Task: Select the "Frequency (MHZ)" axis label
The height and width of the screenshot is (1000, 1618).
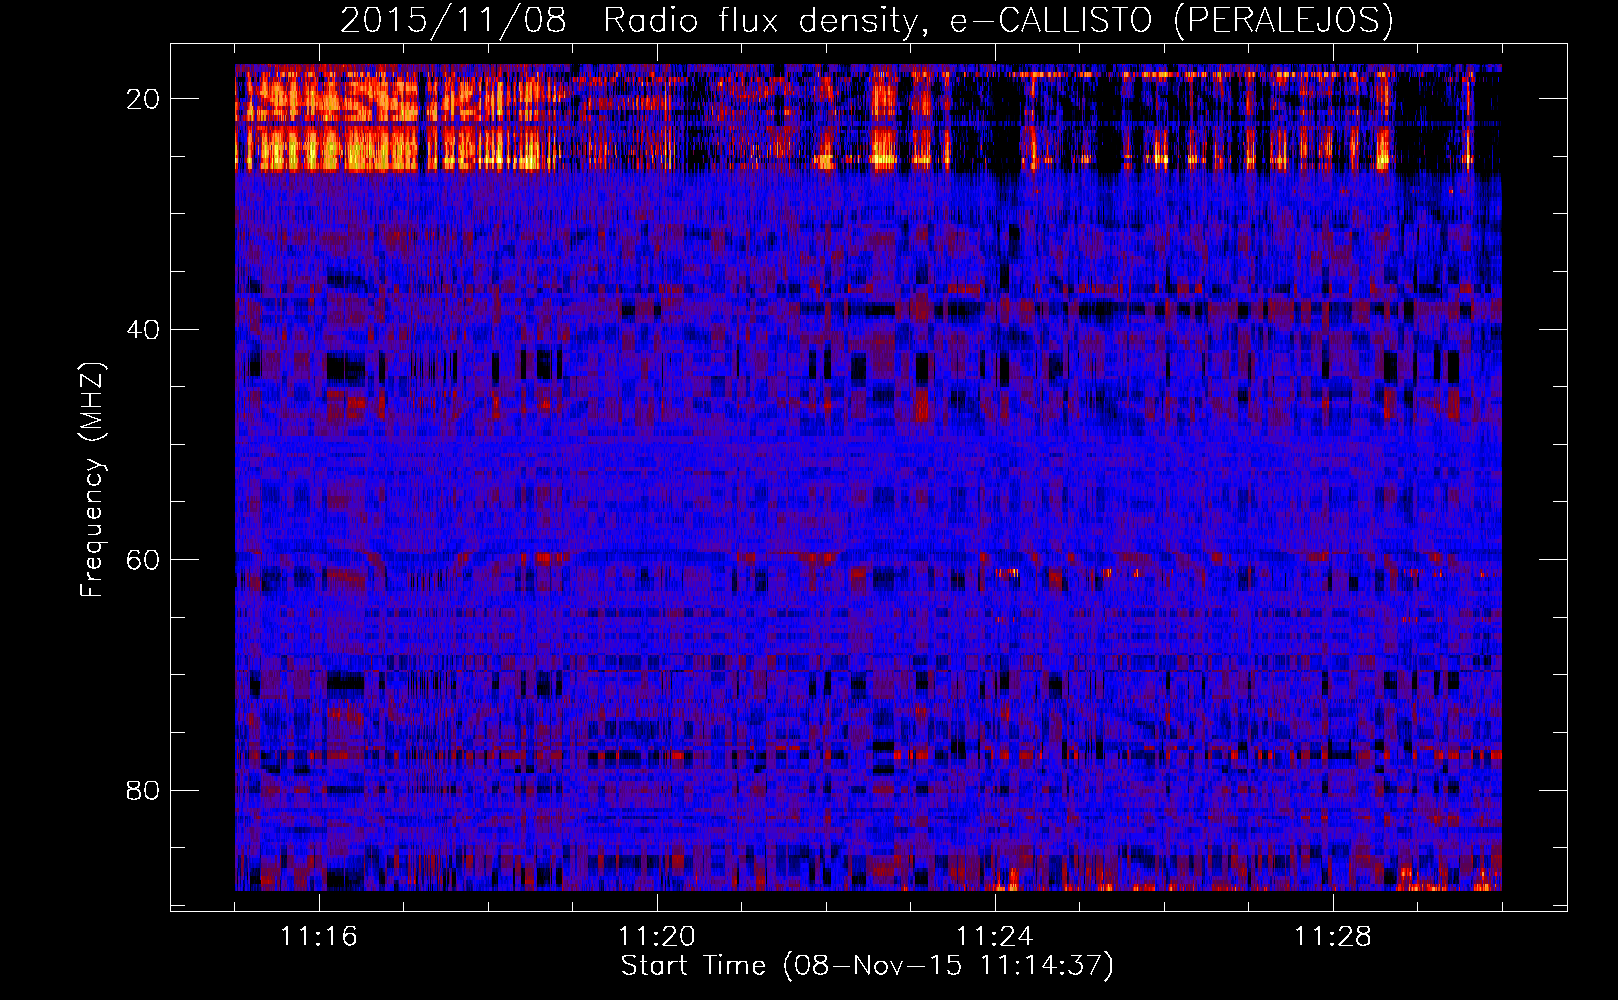Action: tap(92, 479)
